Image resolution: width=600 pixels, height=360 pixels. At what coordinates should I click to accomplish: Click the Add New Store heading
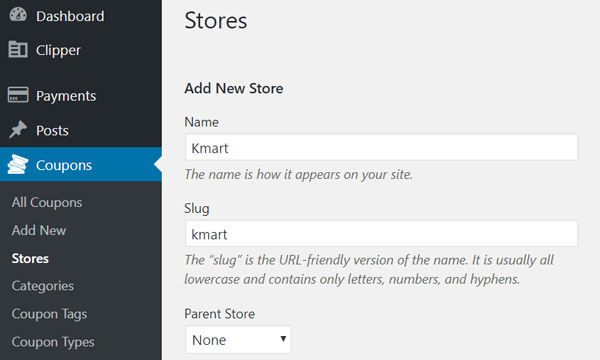(234, 88)
